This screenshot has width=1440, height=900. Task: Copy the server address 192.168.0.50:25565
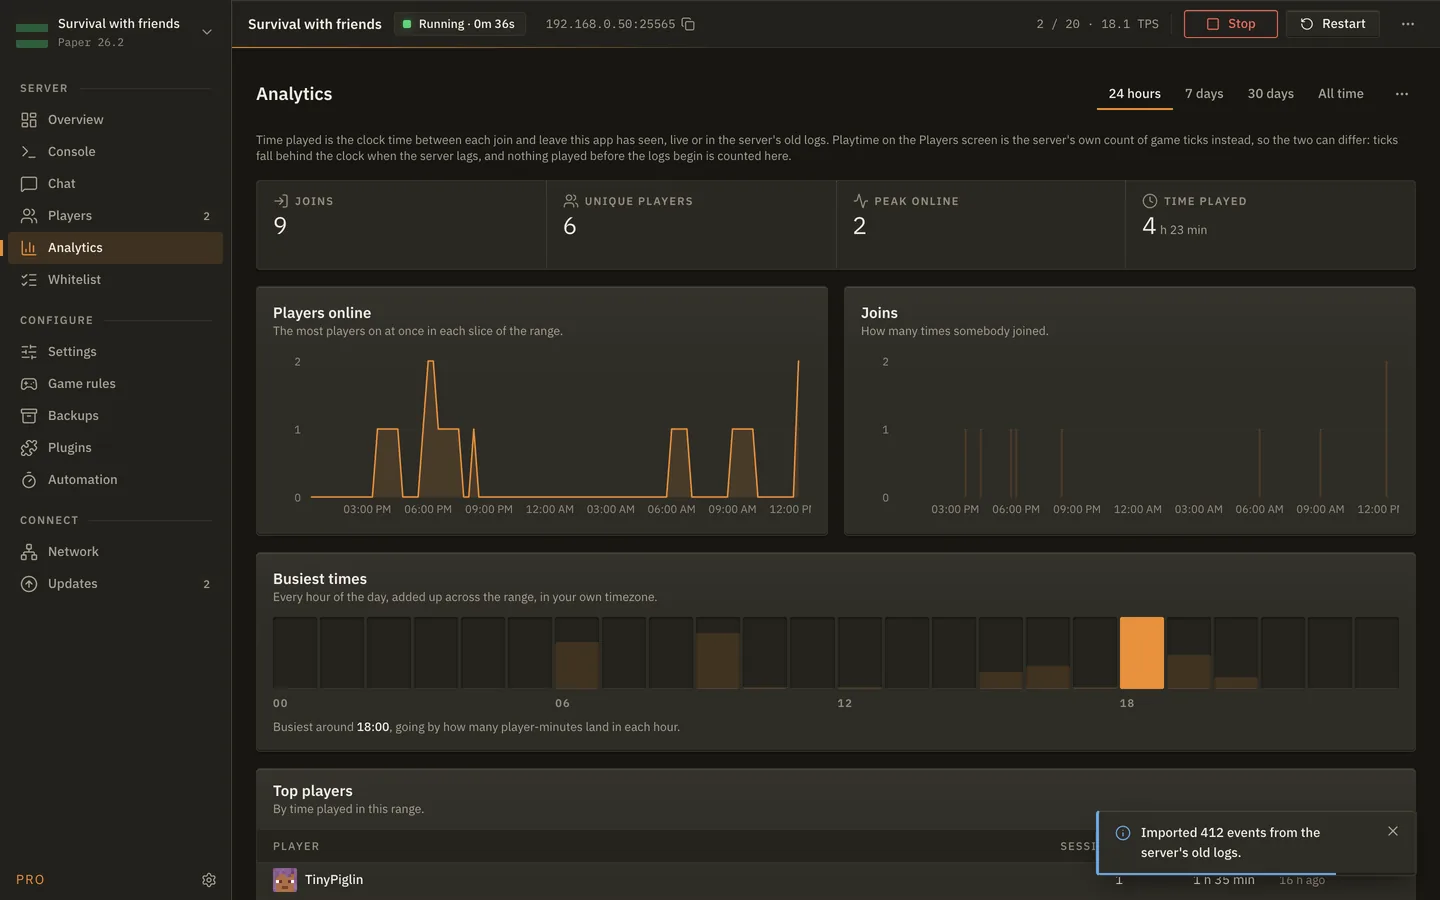[x=688, y=24]
